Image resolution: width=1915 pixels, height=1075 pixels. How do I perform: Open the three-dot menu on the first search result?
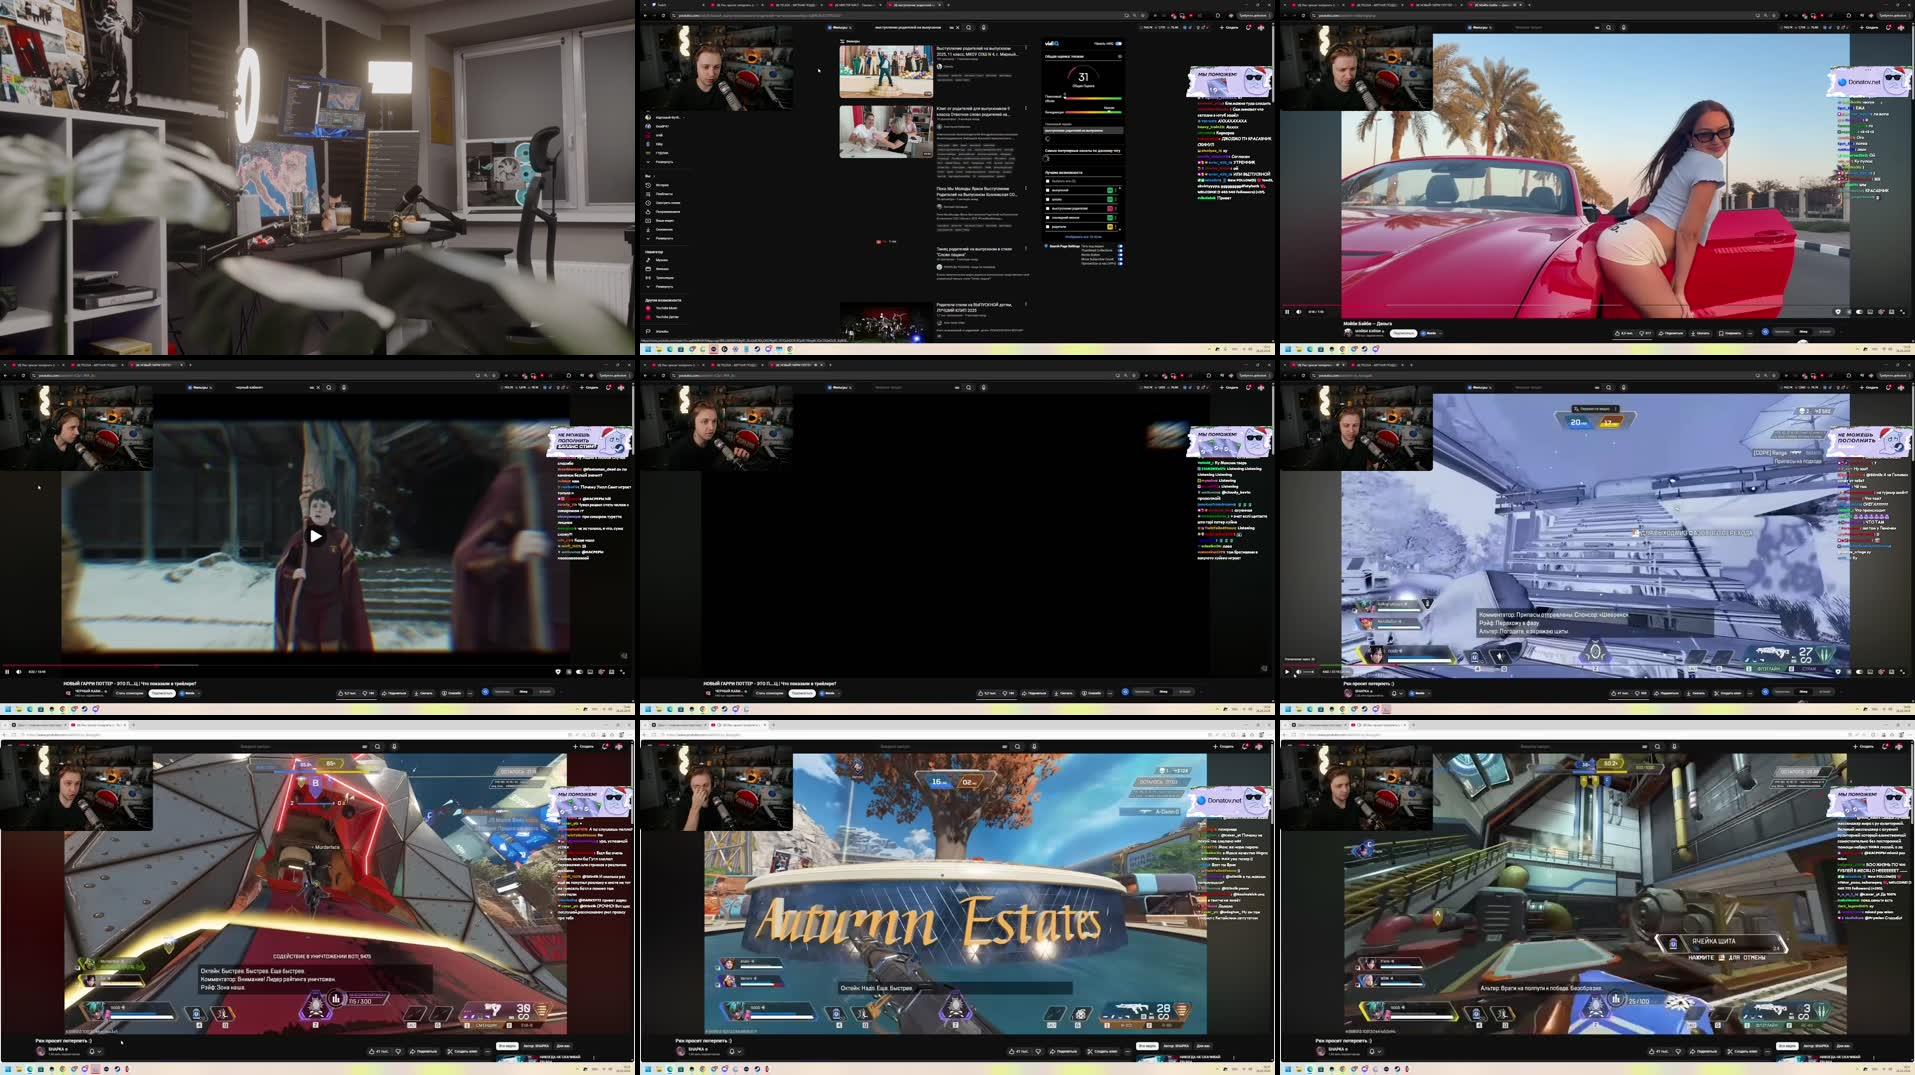[1028, 48]
